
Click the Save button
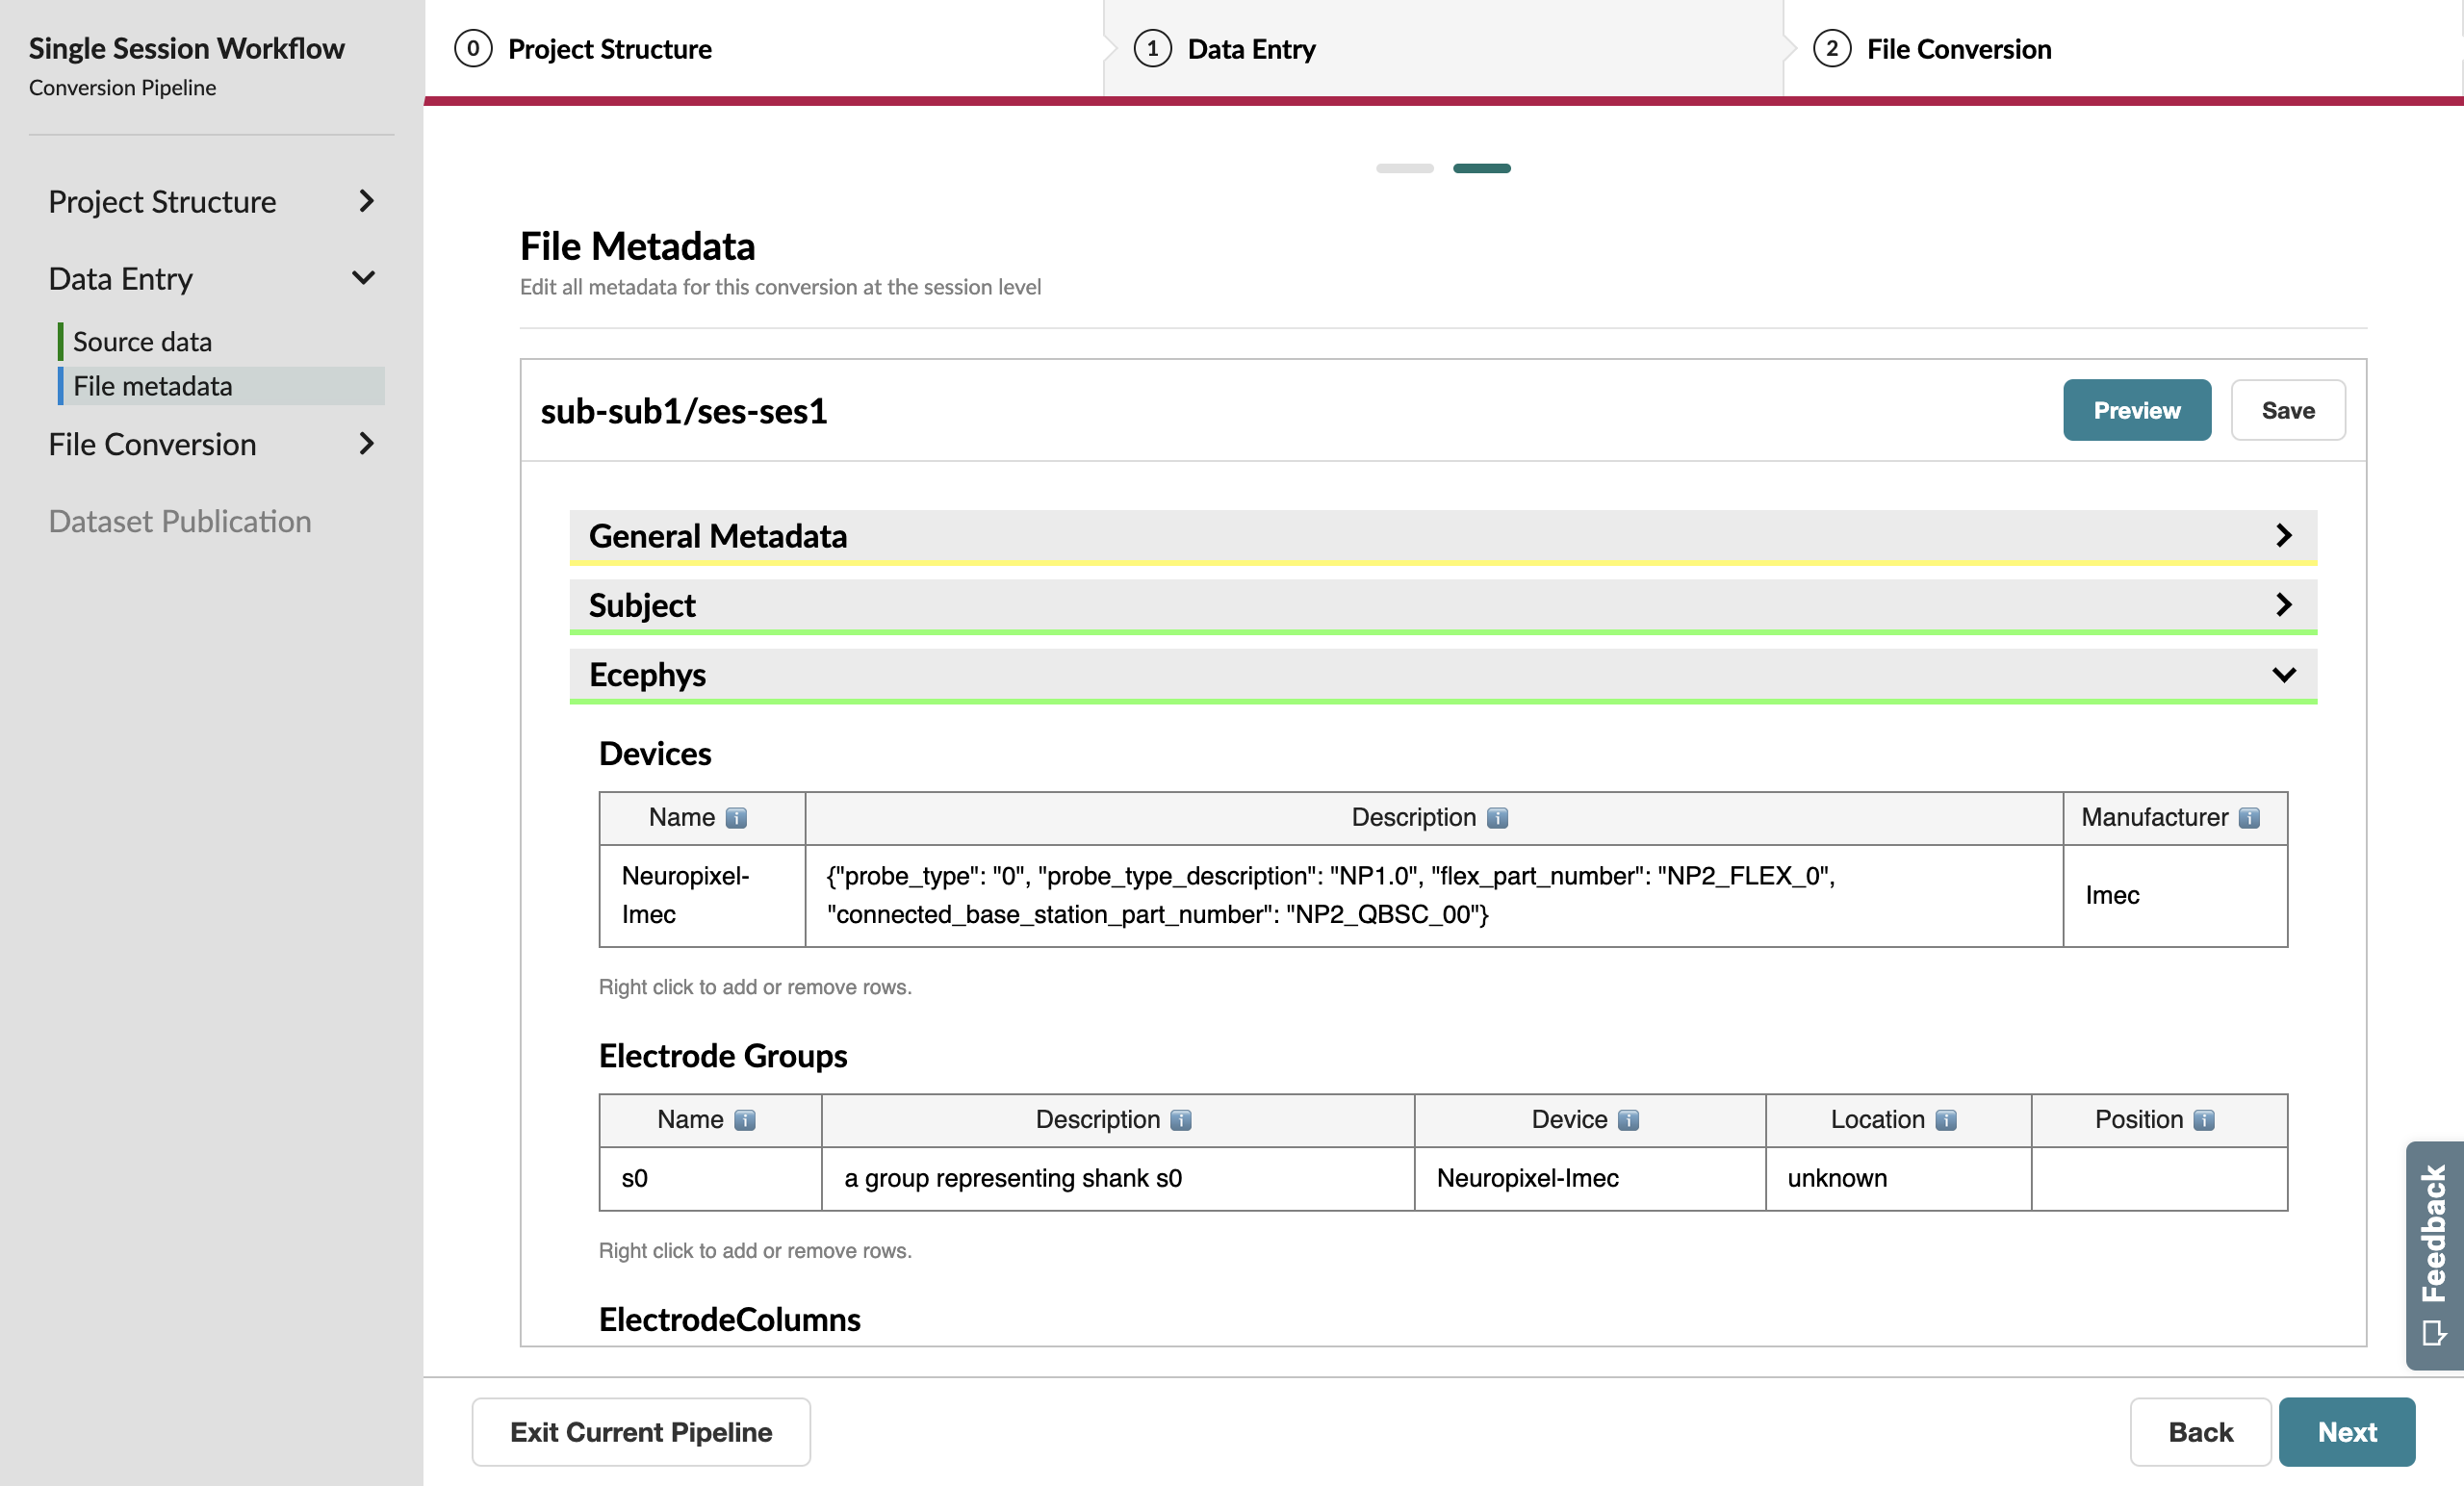pos(2288,410)
